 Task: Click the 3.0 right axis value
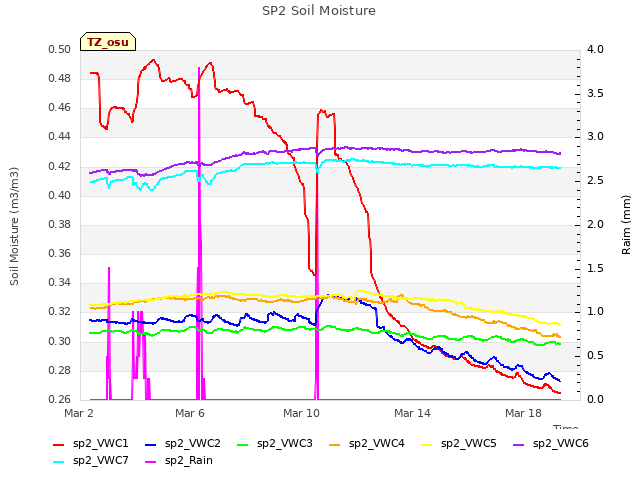pyautogui.click(x=595, y=137)
